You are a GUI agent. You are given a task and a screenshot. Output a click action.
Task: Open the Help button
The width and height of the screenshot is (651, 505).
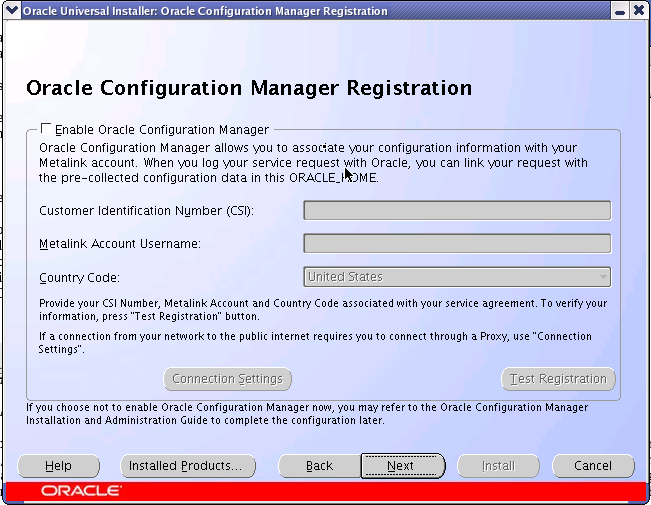pyautogui.click(x=59, y=466)
